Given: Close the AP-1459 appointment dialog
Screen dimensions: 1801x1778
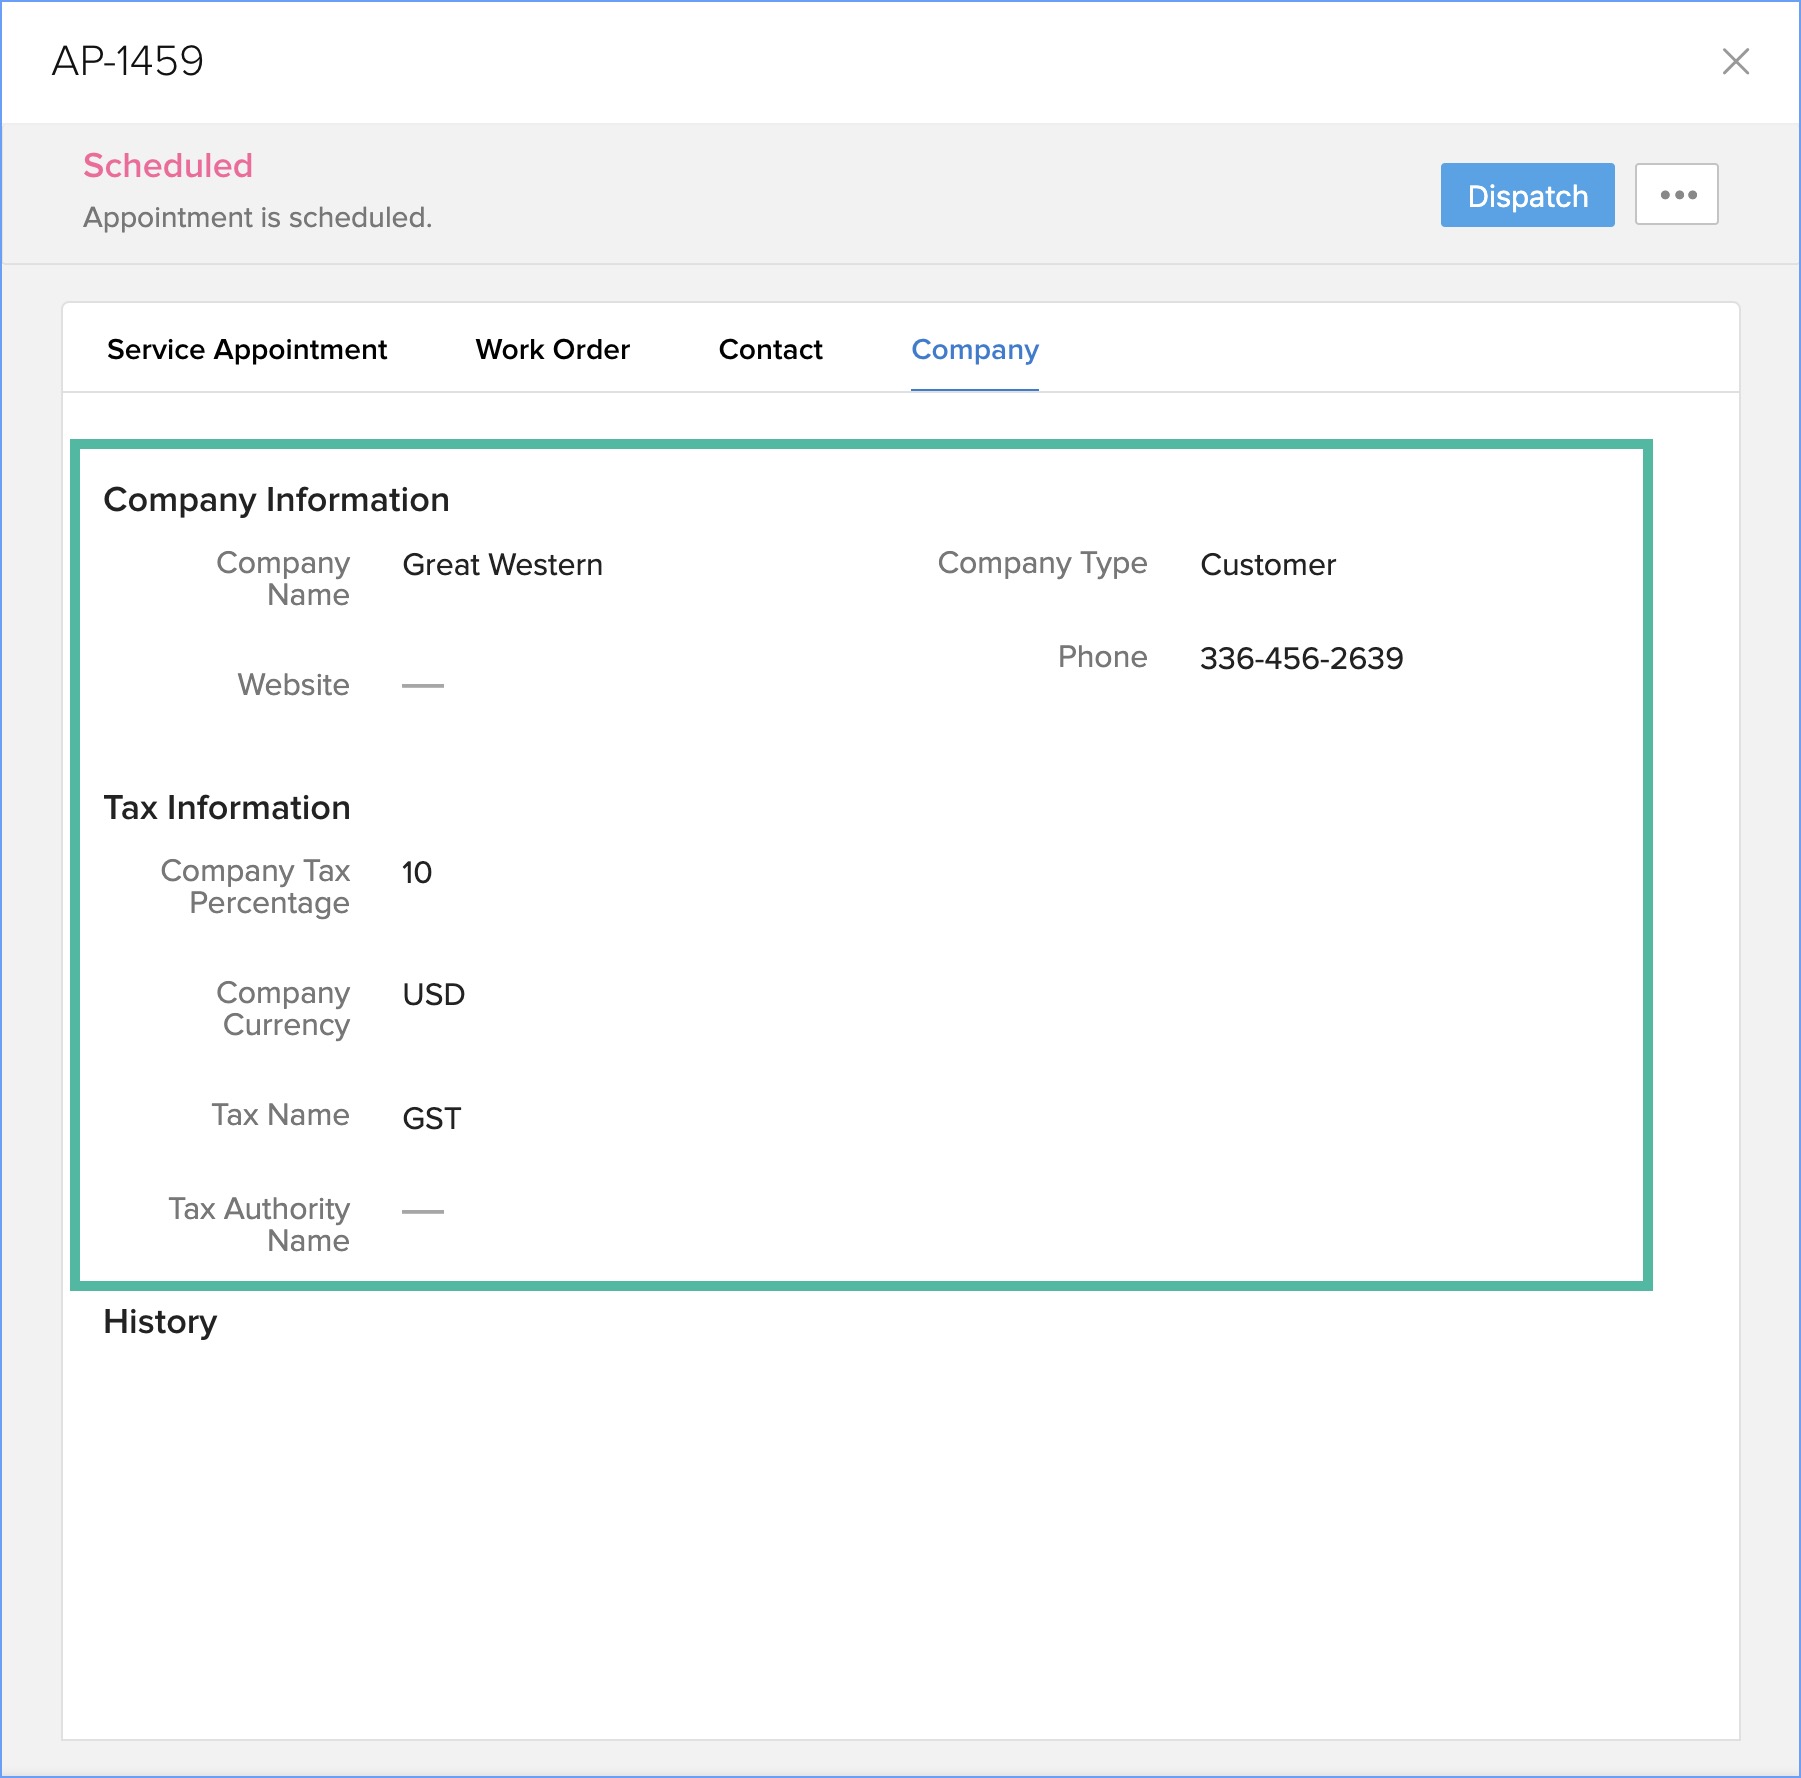Looking at the screenshot, I should pyautogui.click(x=1735, y=62).
